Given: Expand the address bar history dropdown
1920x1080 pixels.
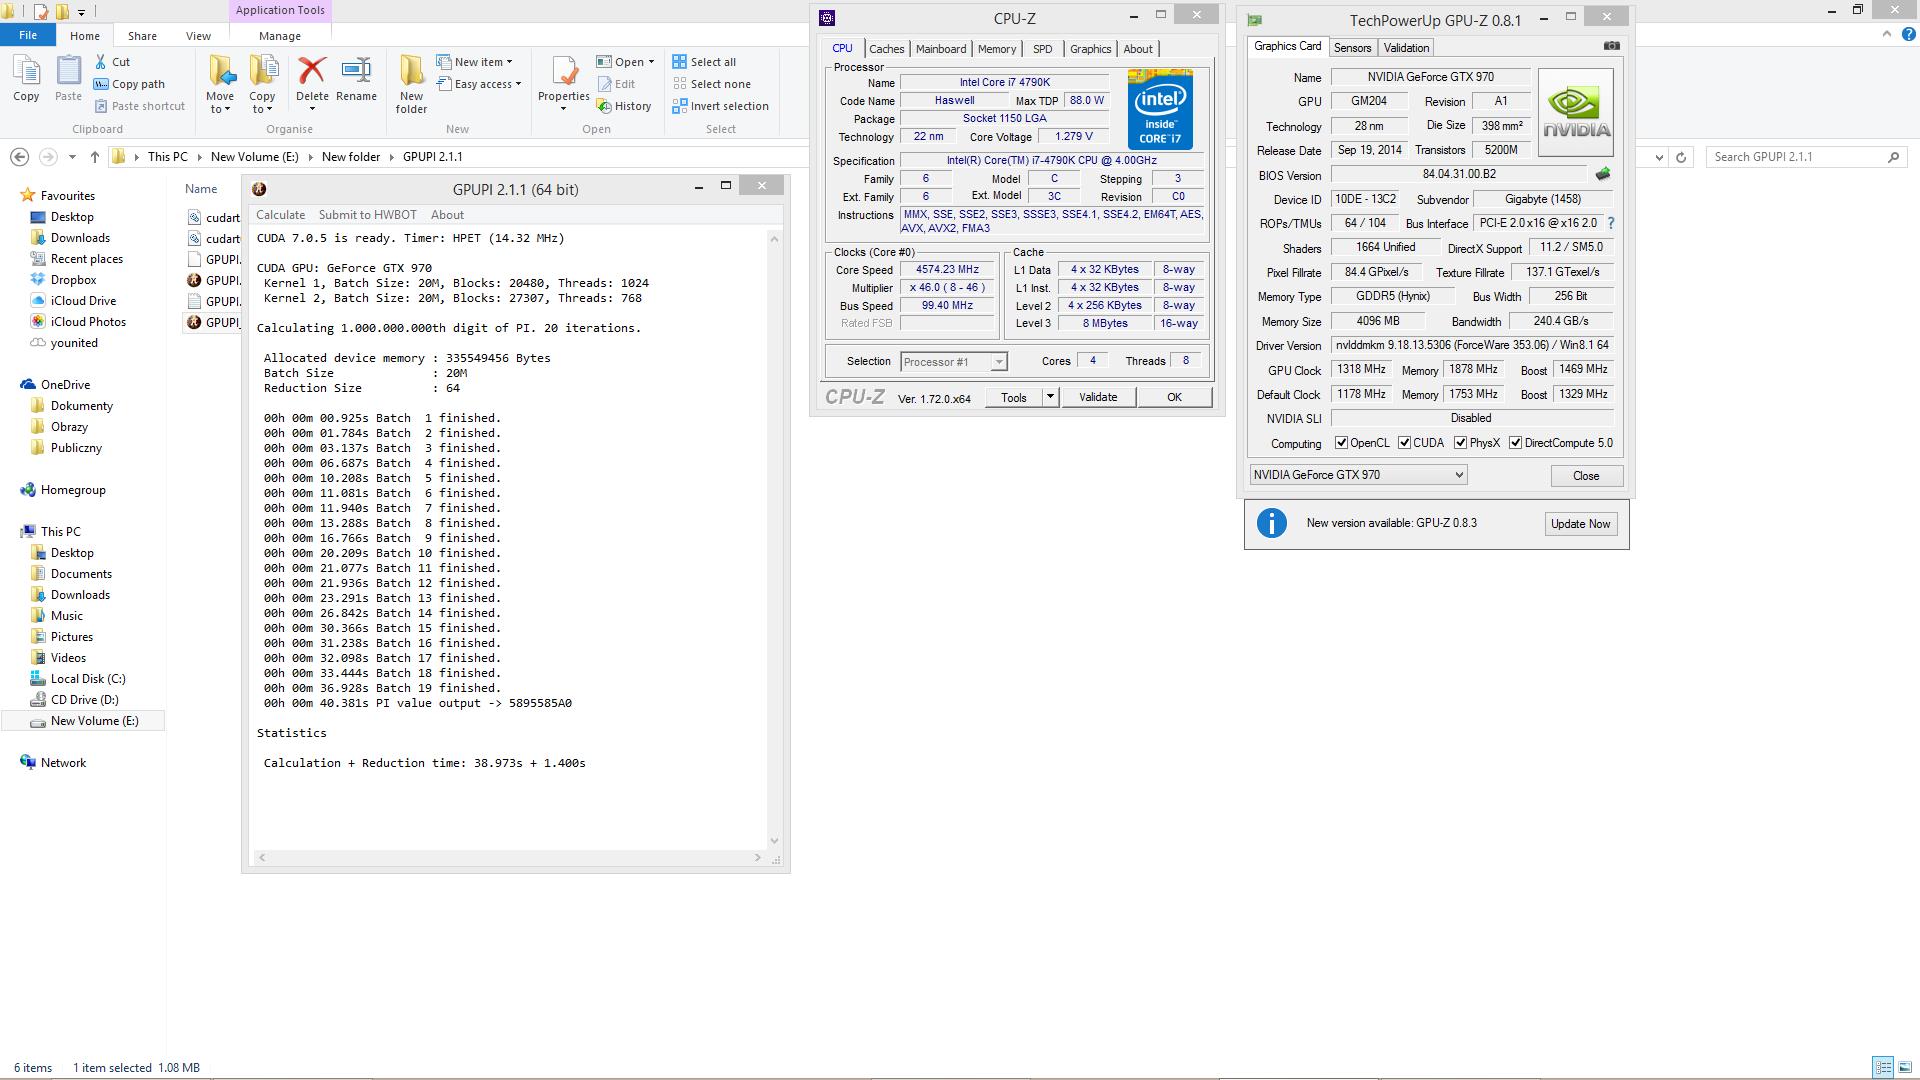Looking at the screenshot, I should [1659, 157].
